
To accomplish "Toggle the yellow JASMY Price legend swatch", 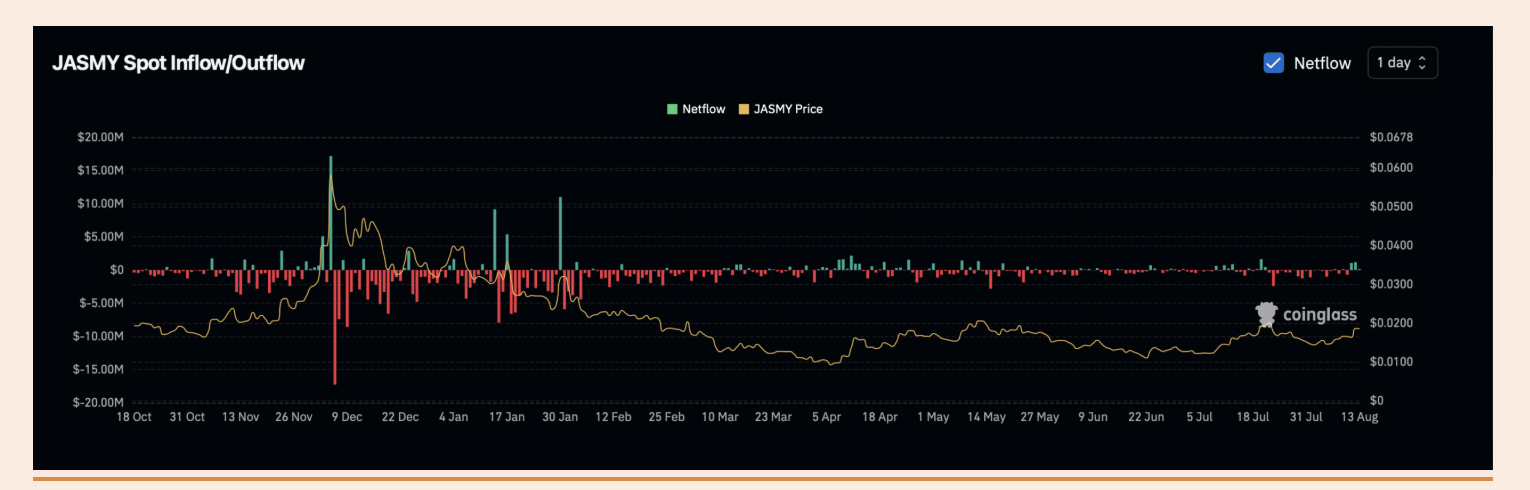I will 743,109.
